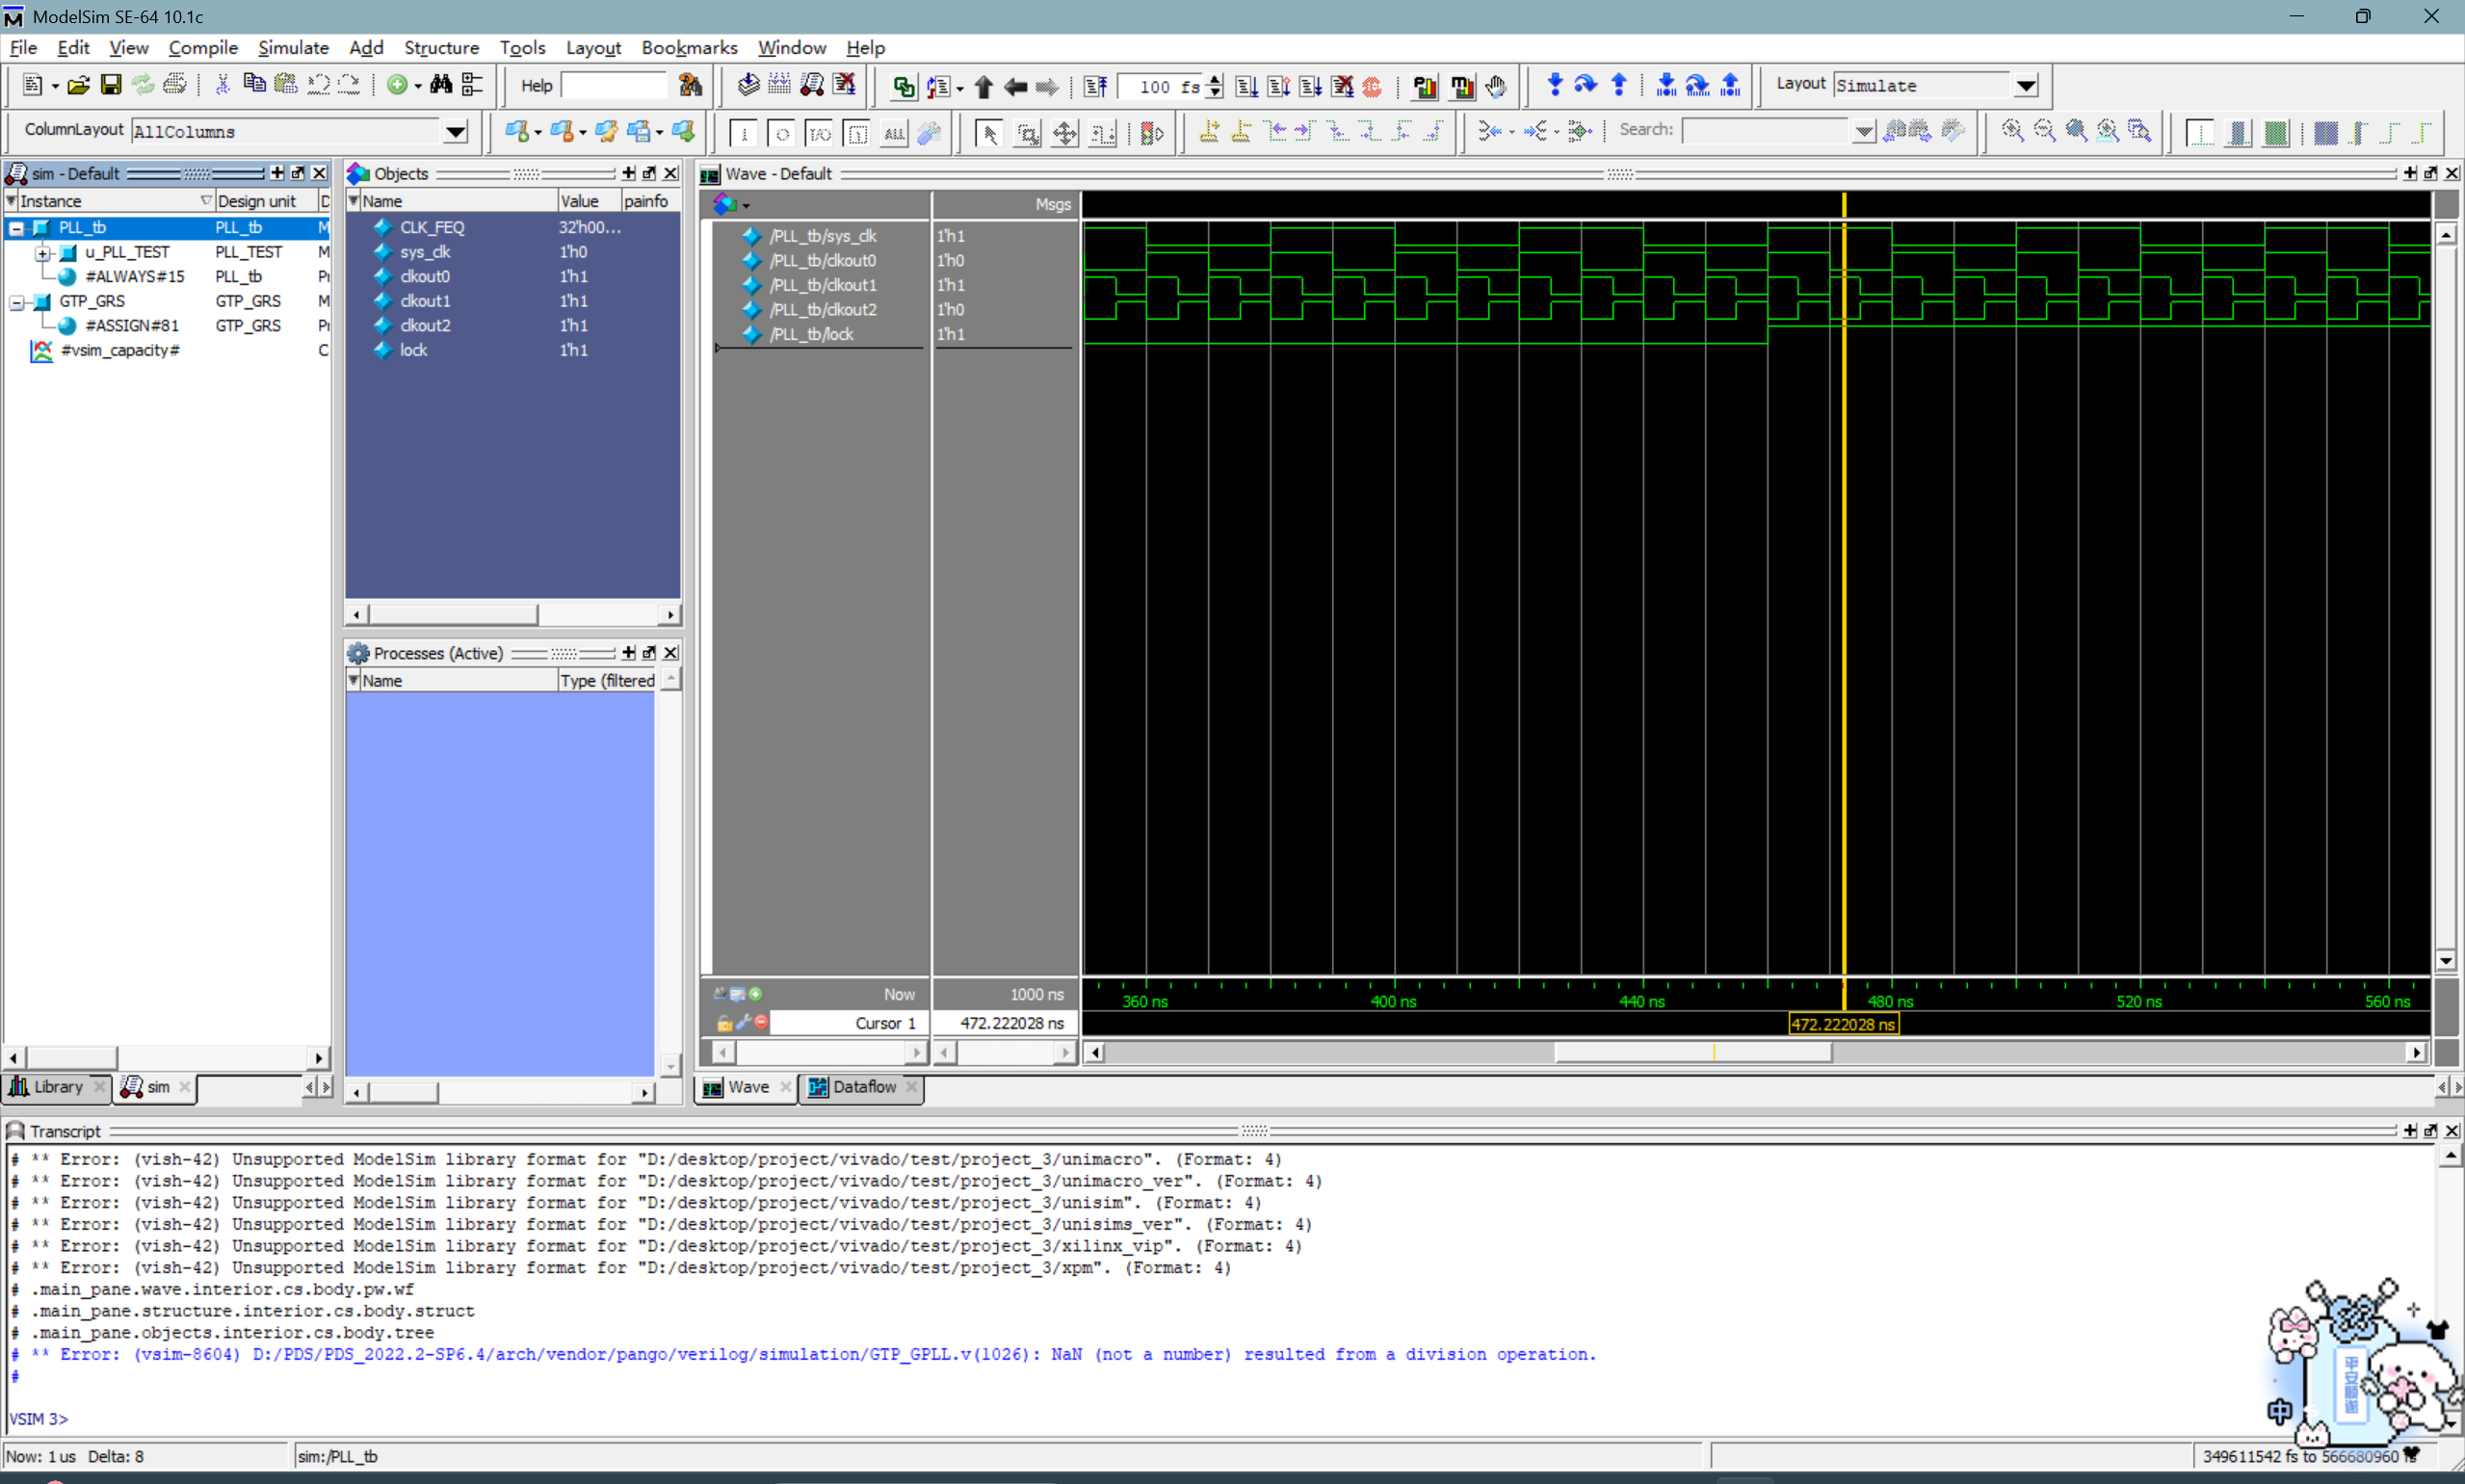Toggle the lock icon next to Cursor 1
The width and height of the screenshot is (2465, 1484).
tap(723, 1022)
